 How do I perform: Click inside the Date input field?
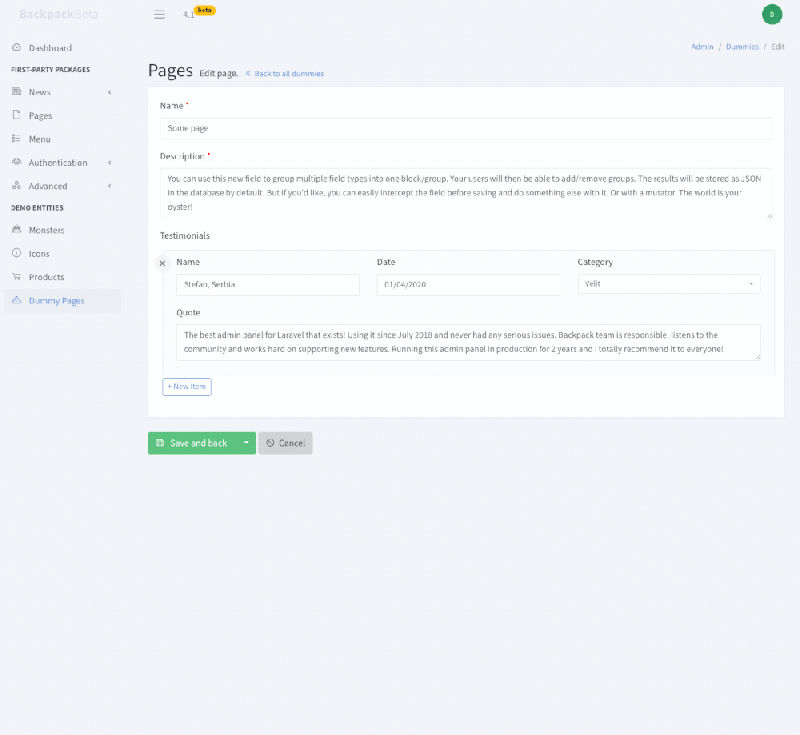467,284
